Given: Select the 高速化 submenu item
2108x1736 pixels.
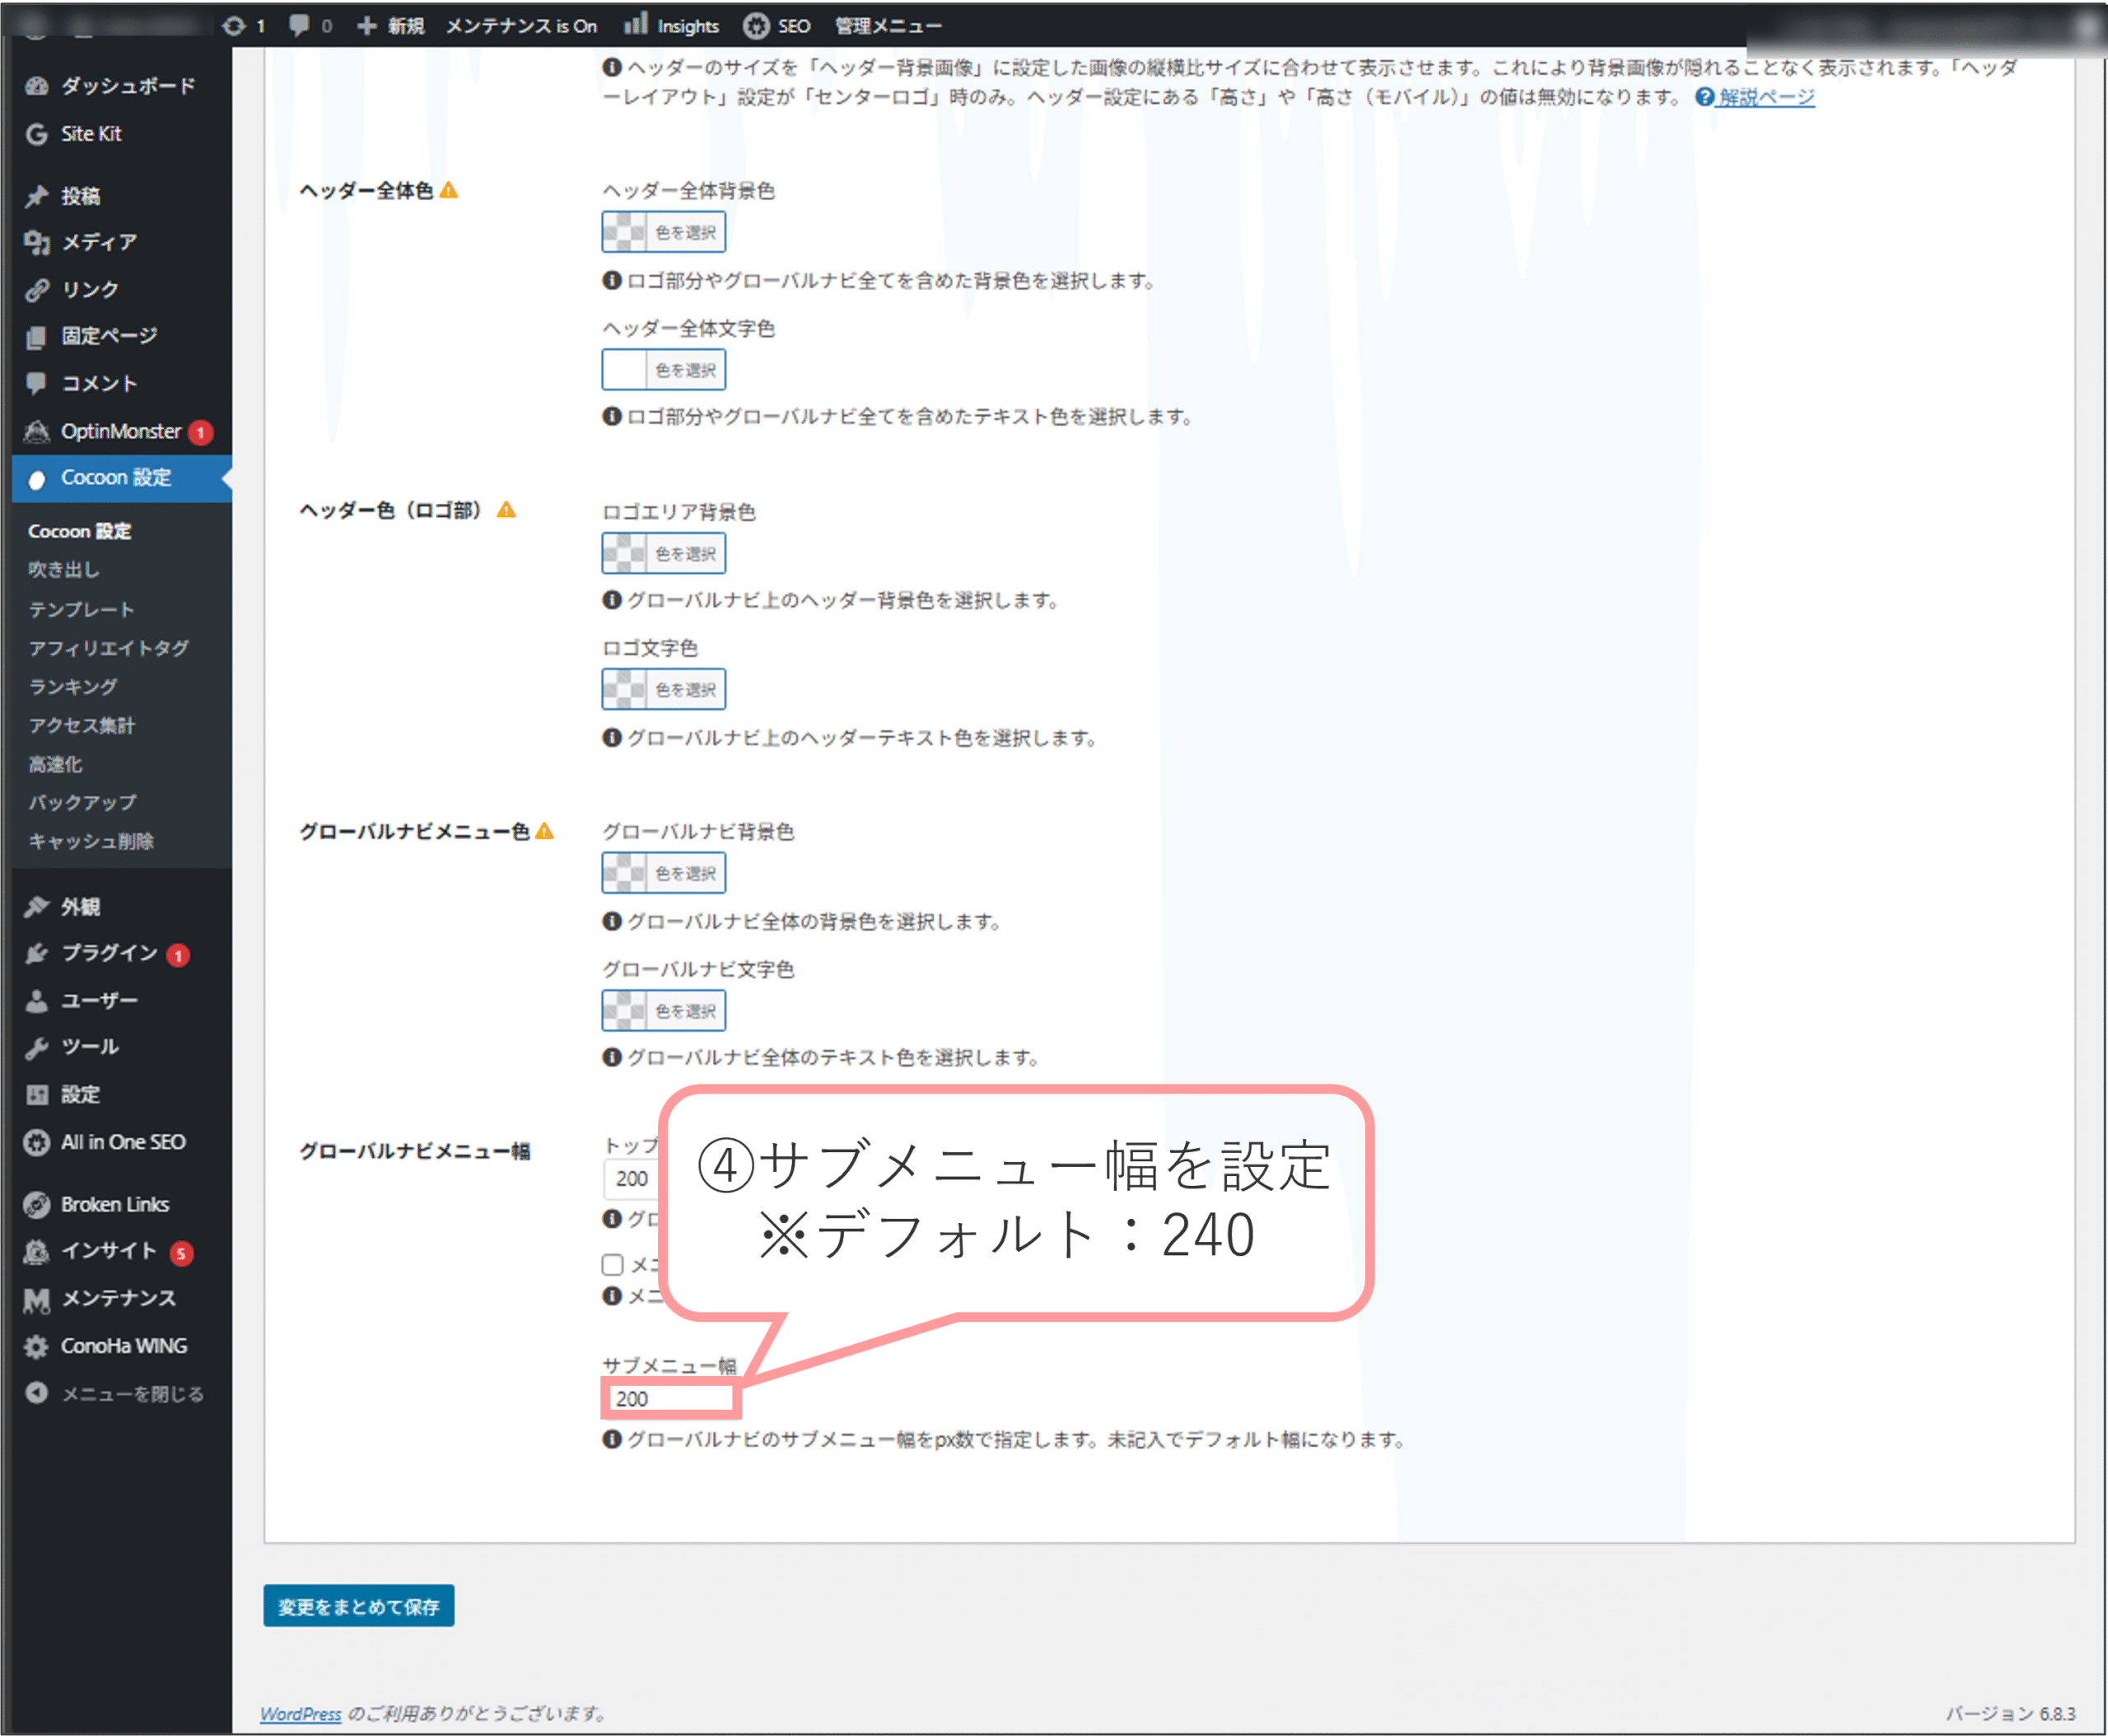Looking at the screenshot, I should click(55, 764).
